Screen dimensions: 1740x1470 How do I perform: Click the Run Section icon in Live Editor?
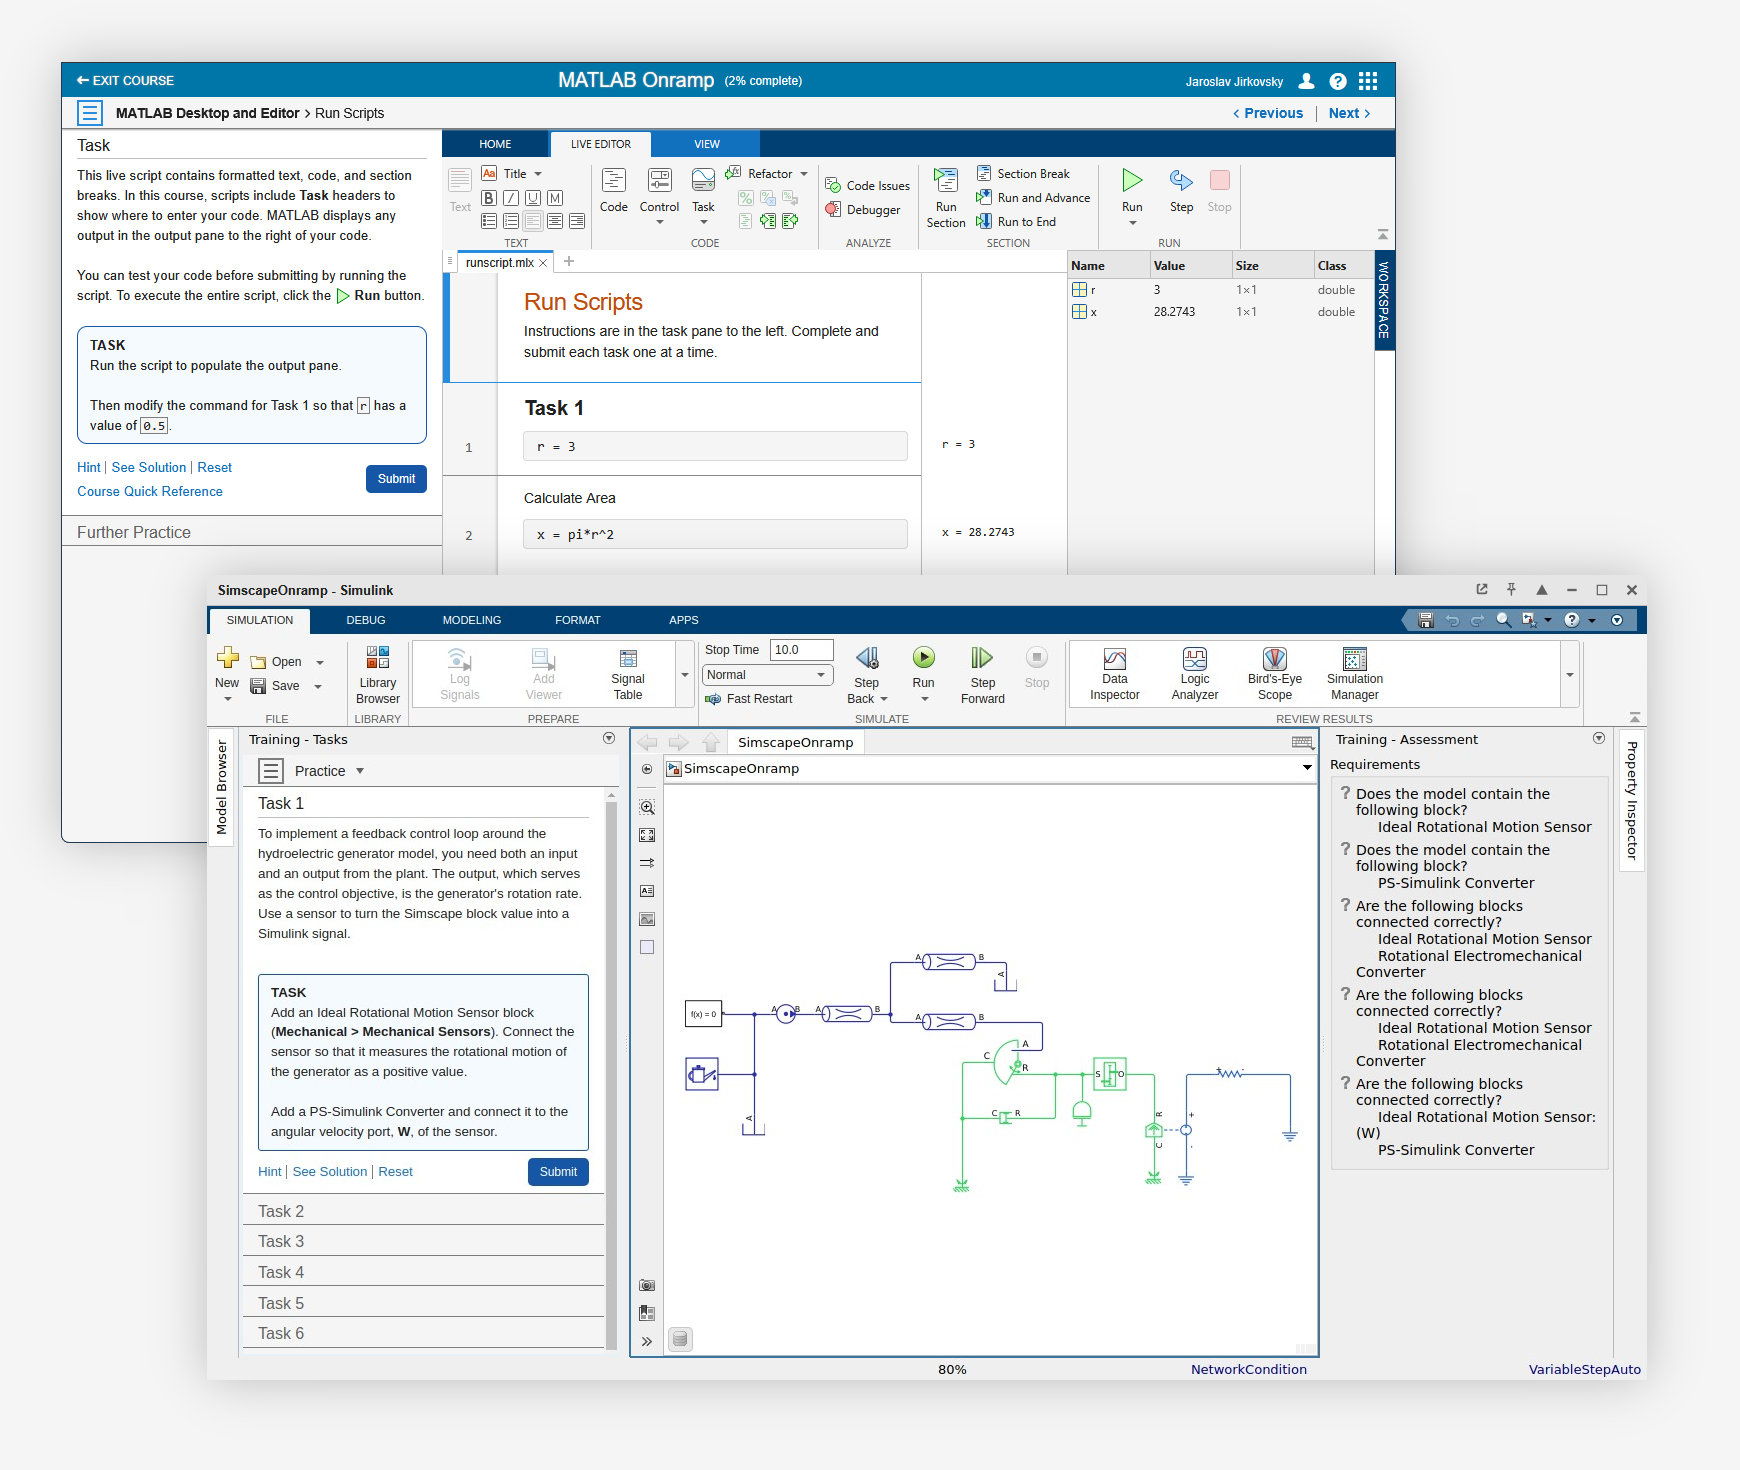pos(945,181)
